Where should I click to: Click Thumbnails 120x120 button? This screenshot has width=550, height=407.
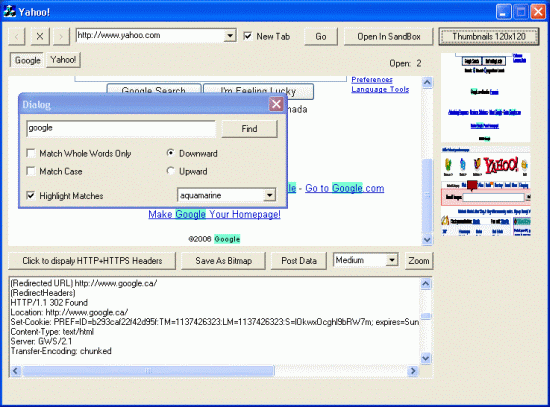coord(489,36)
